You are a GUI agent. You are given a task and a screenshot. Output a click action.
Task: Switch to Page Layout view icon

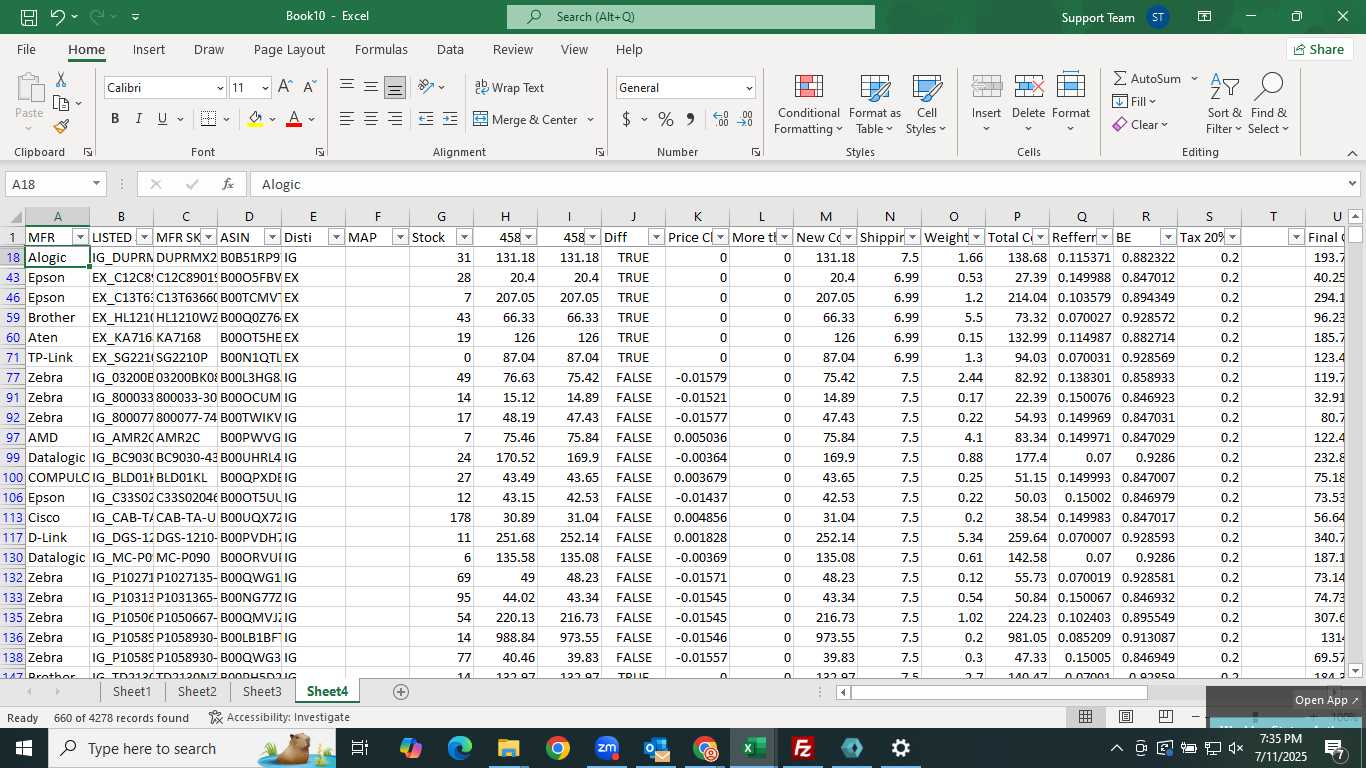click(1125, 717)
